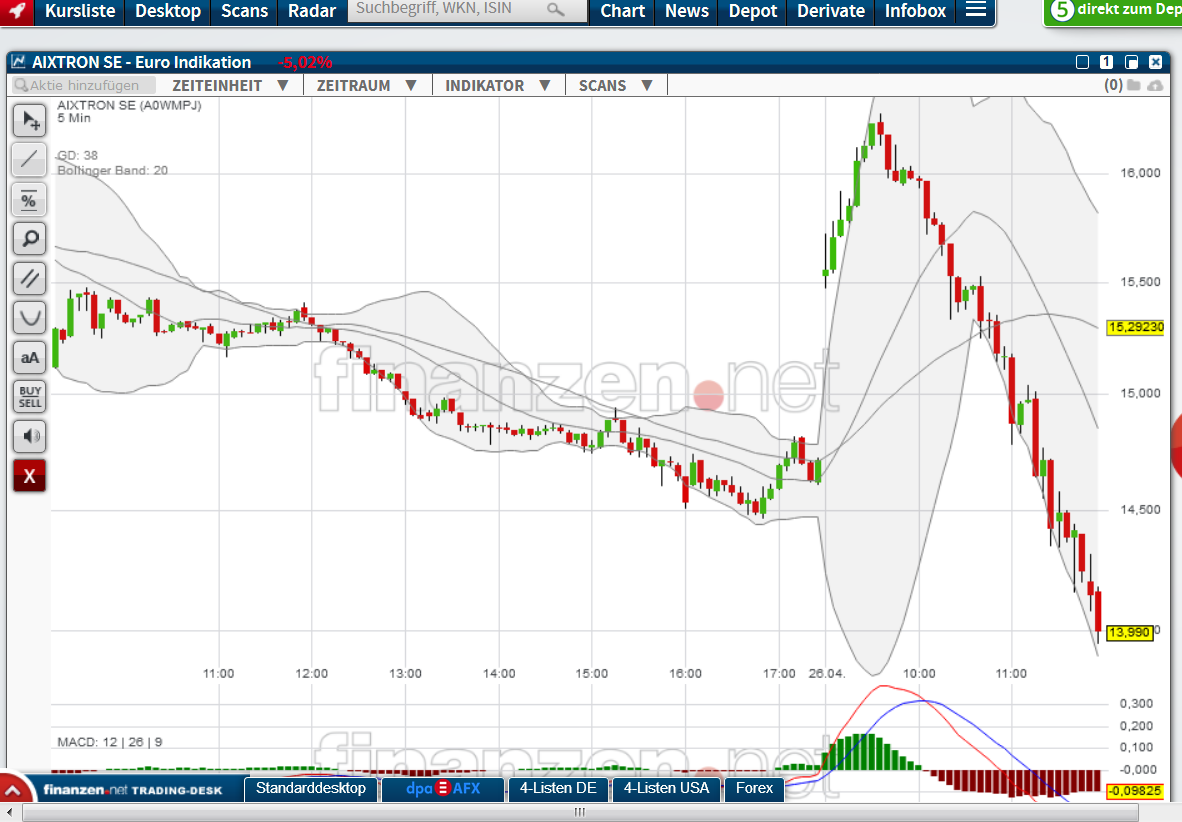
Task: Open the hamburger menu icon
Action: click(975, 10)
